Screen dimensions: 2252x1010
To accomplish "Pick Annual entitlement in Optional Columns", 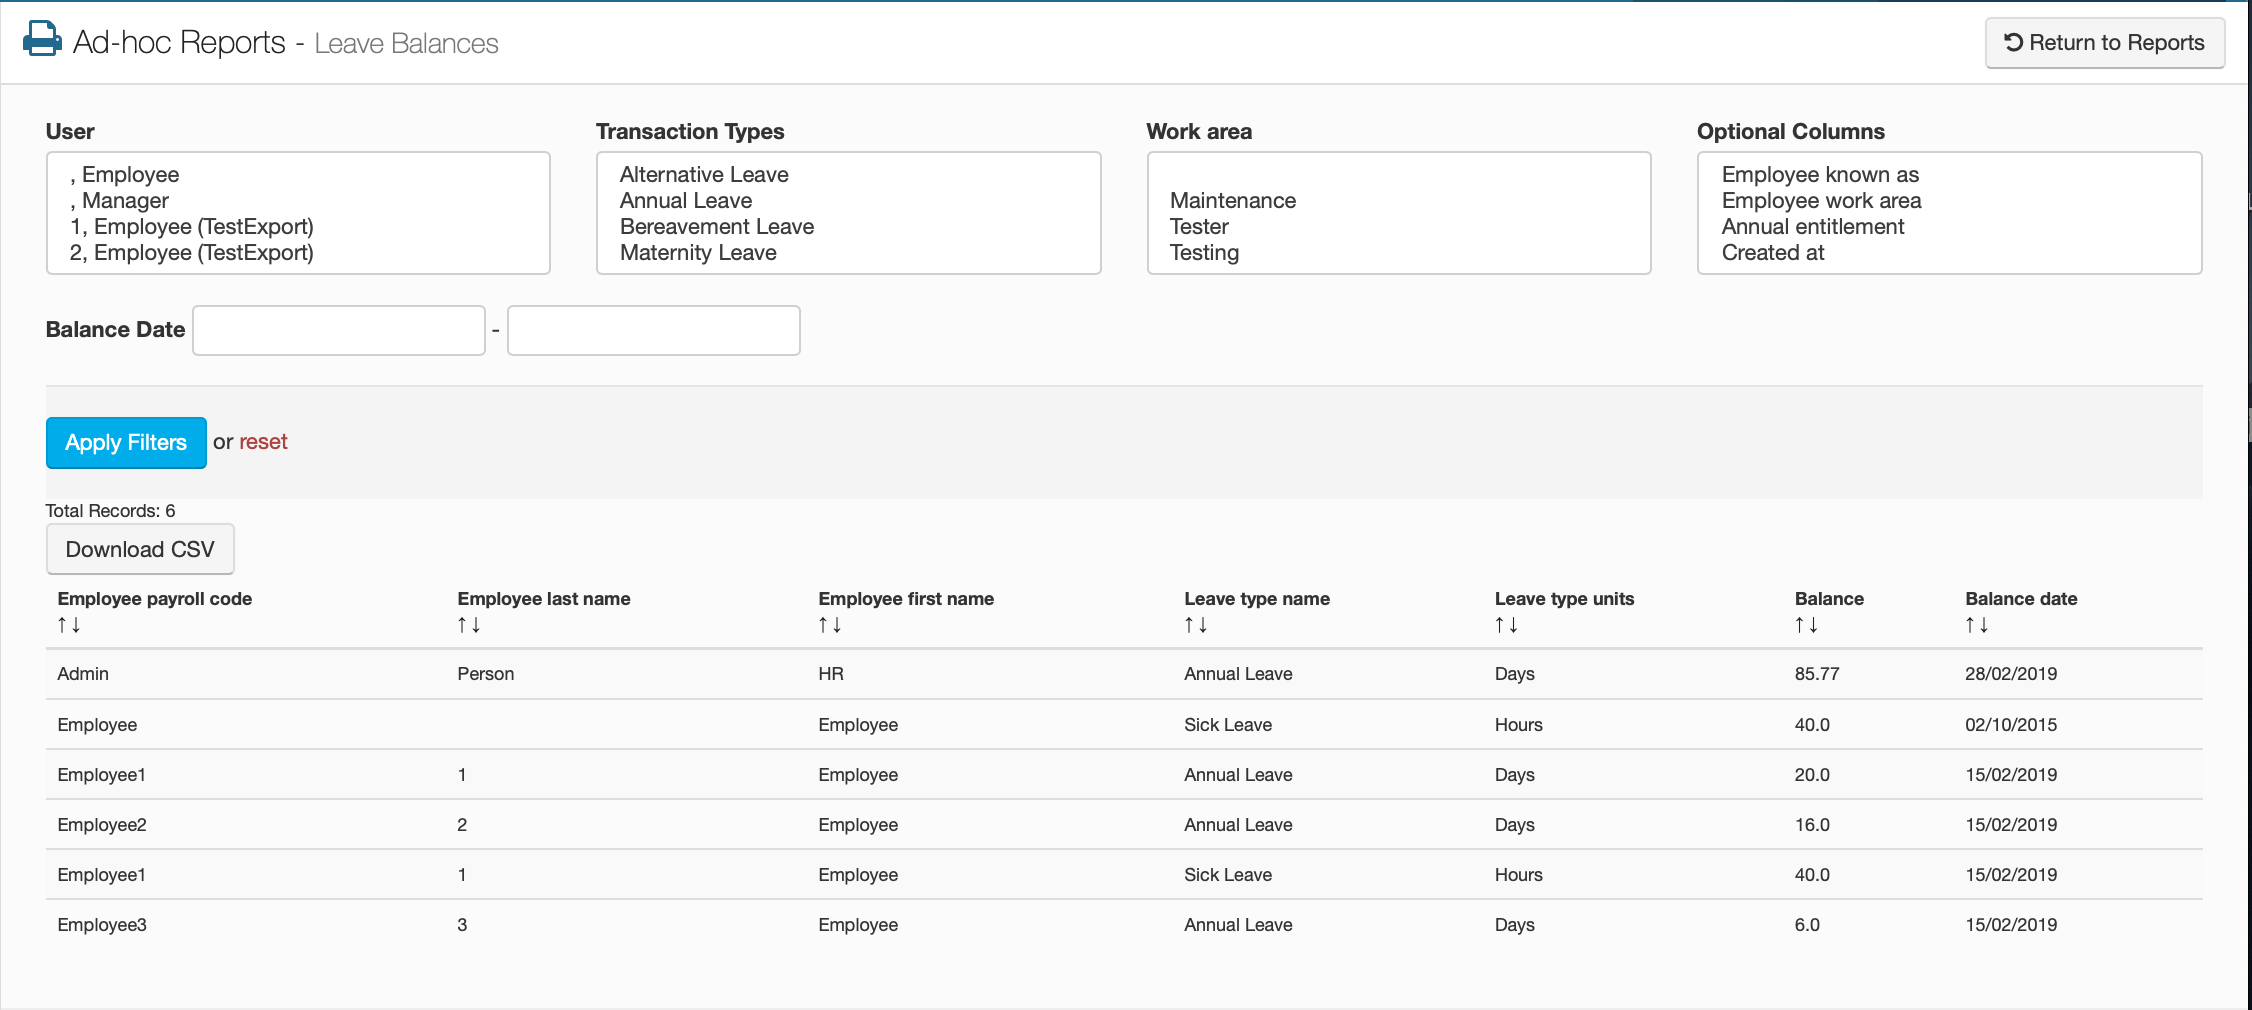I will (1812, 227).
